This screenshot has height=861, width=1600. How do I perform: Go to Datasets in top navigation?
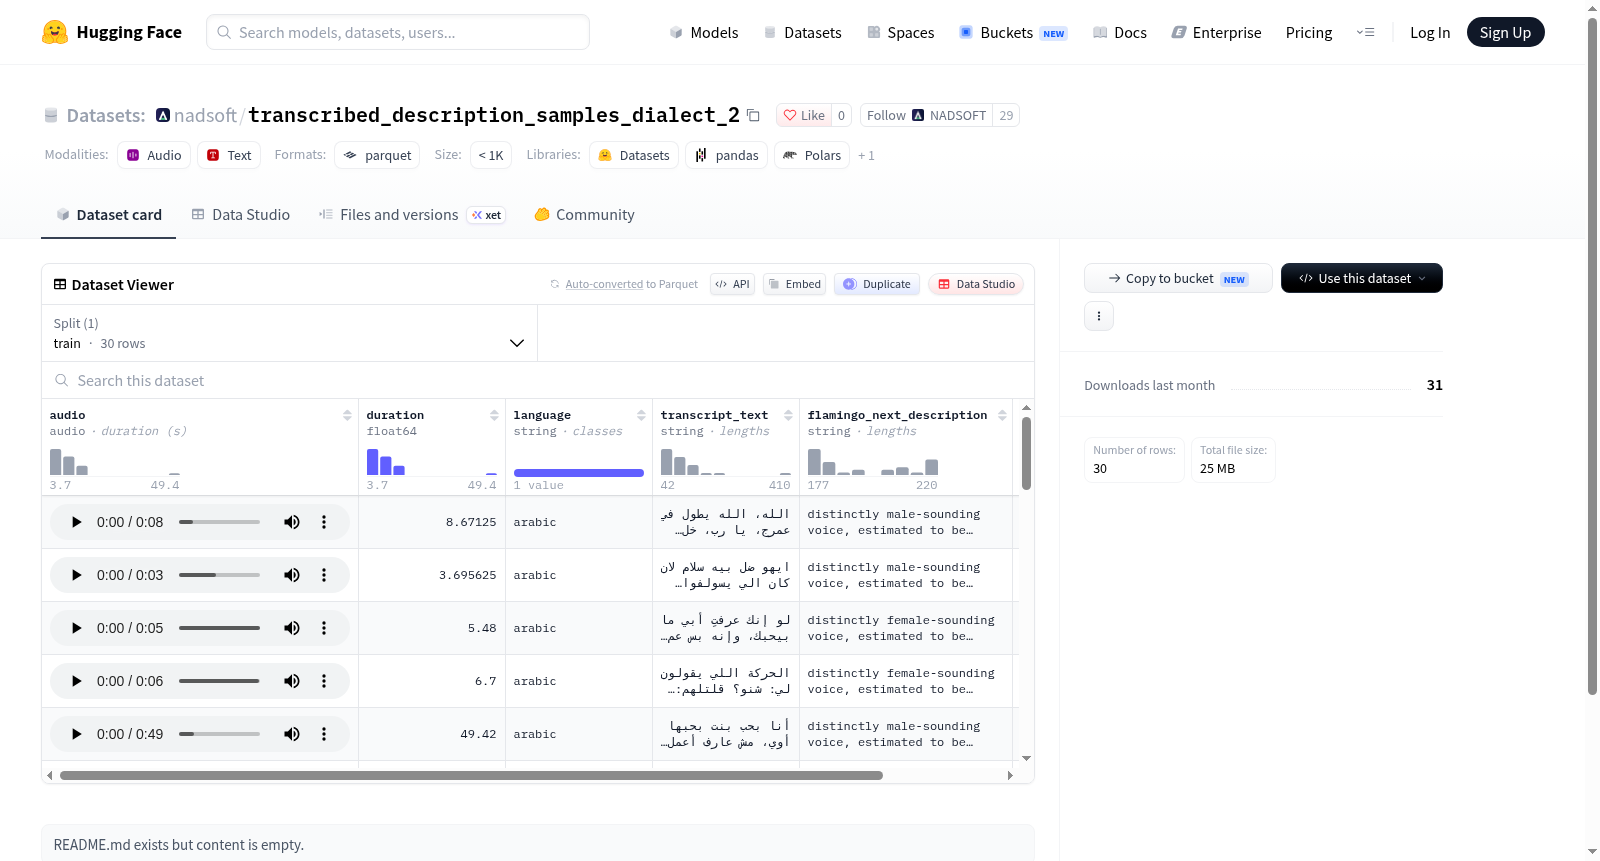802,32
